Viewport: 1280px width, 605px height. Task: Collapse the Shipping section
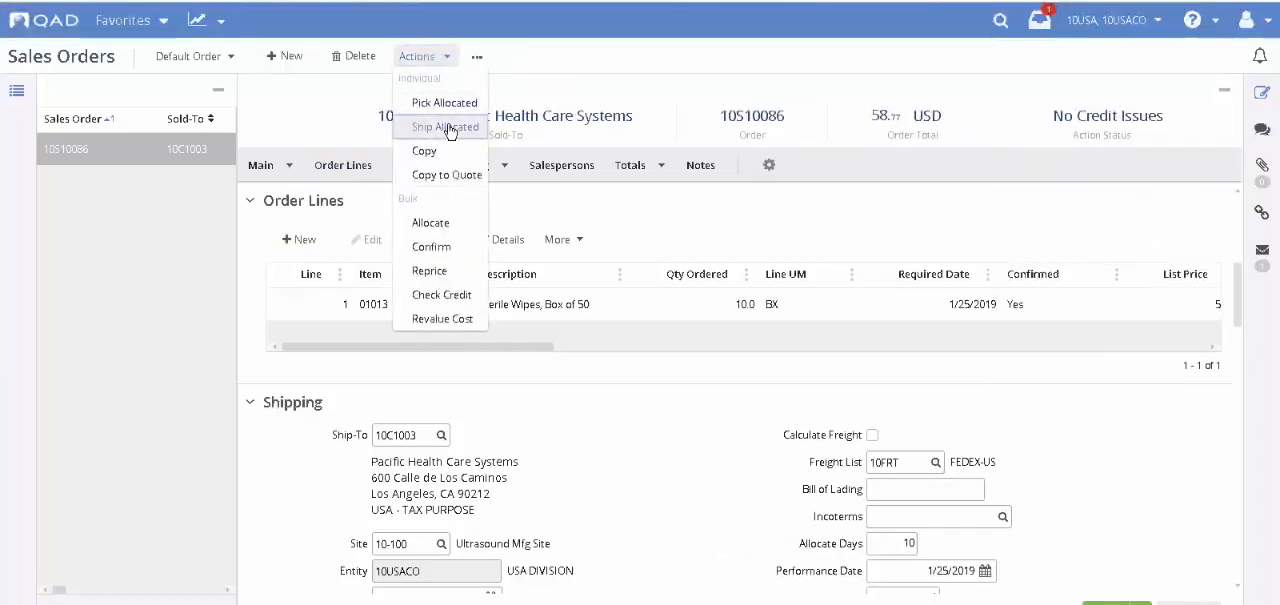point(250,402)
